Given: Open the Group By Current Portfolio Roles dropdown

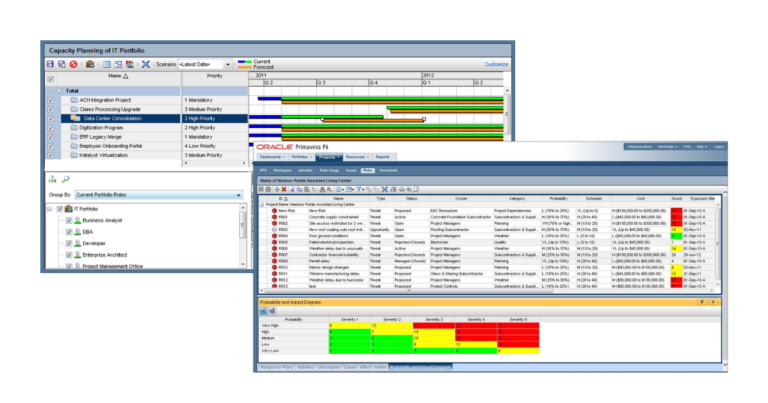Looking at the screenshot, I should click(x=239, y=195).
